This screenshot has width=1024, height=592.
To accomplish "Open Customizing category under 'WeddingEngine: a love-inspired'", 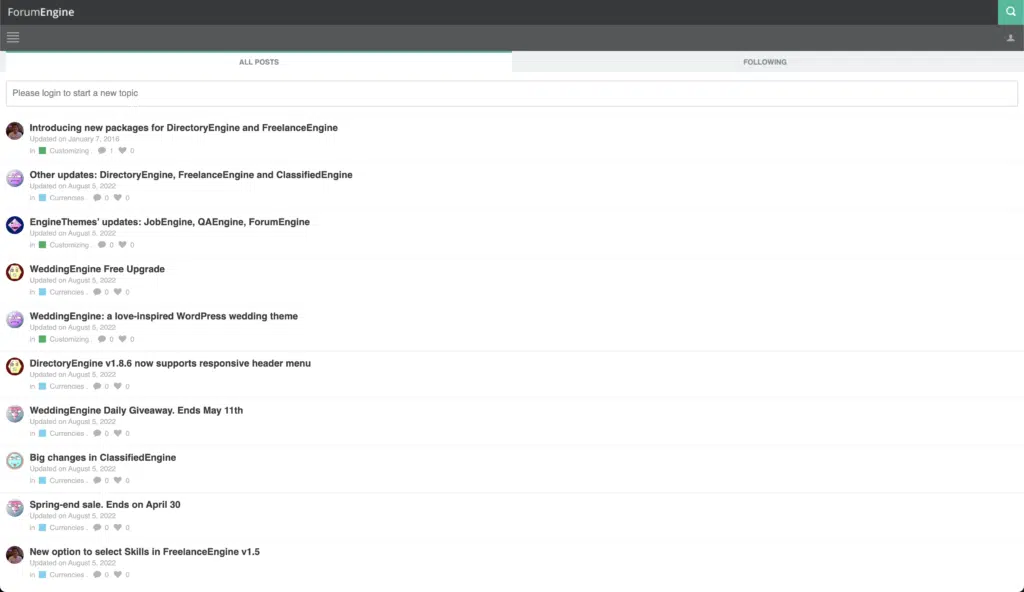I will tap(69, 339).
